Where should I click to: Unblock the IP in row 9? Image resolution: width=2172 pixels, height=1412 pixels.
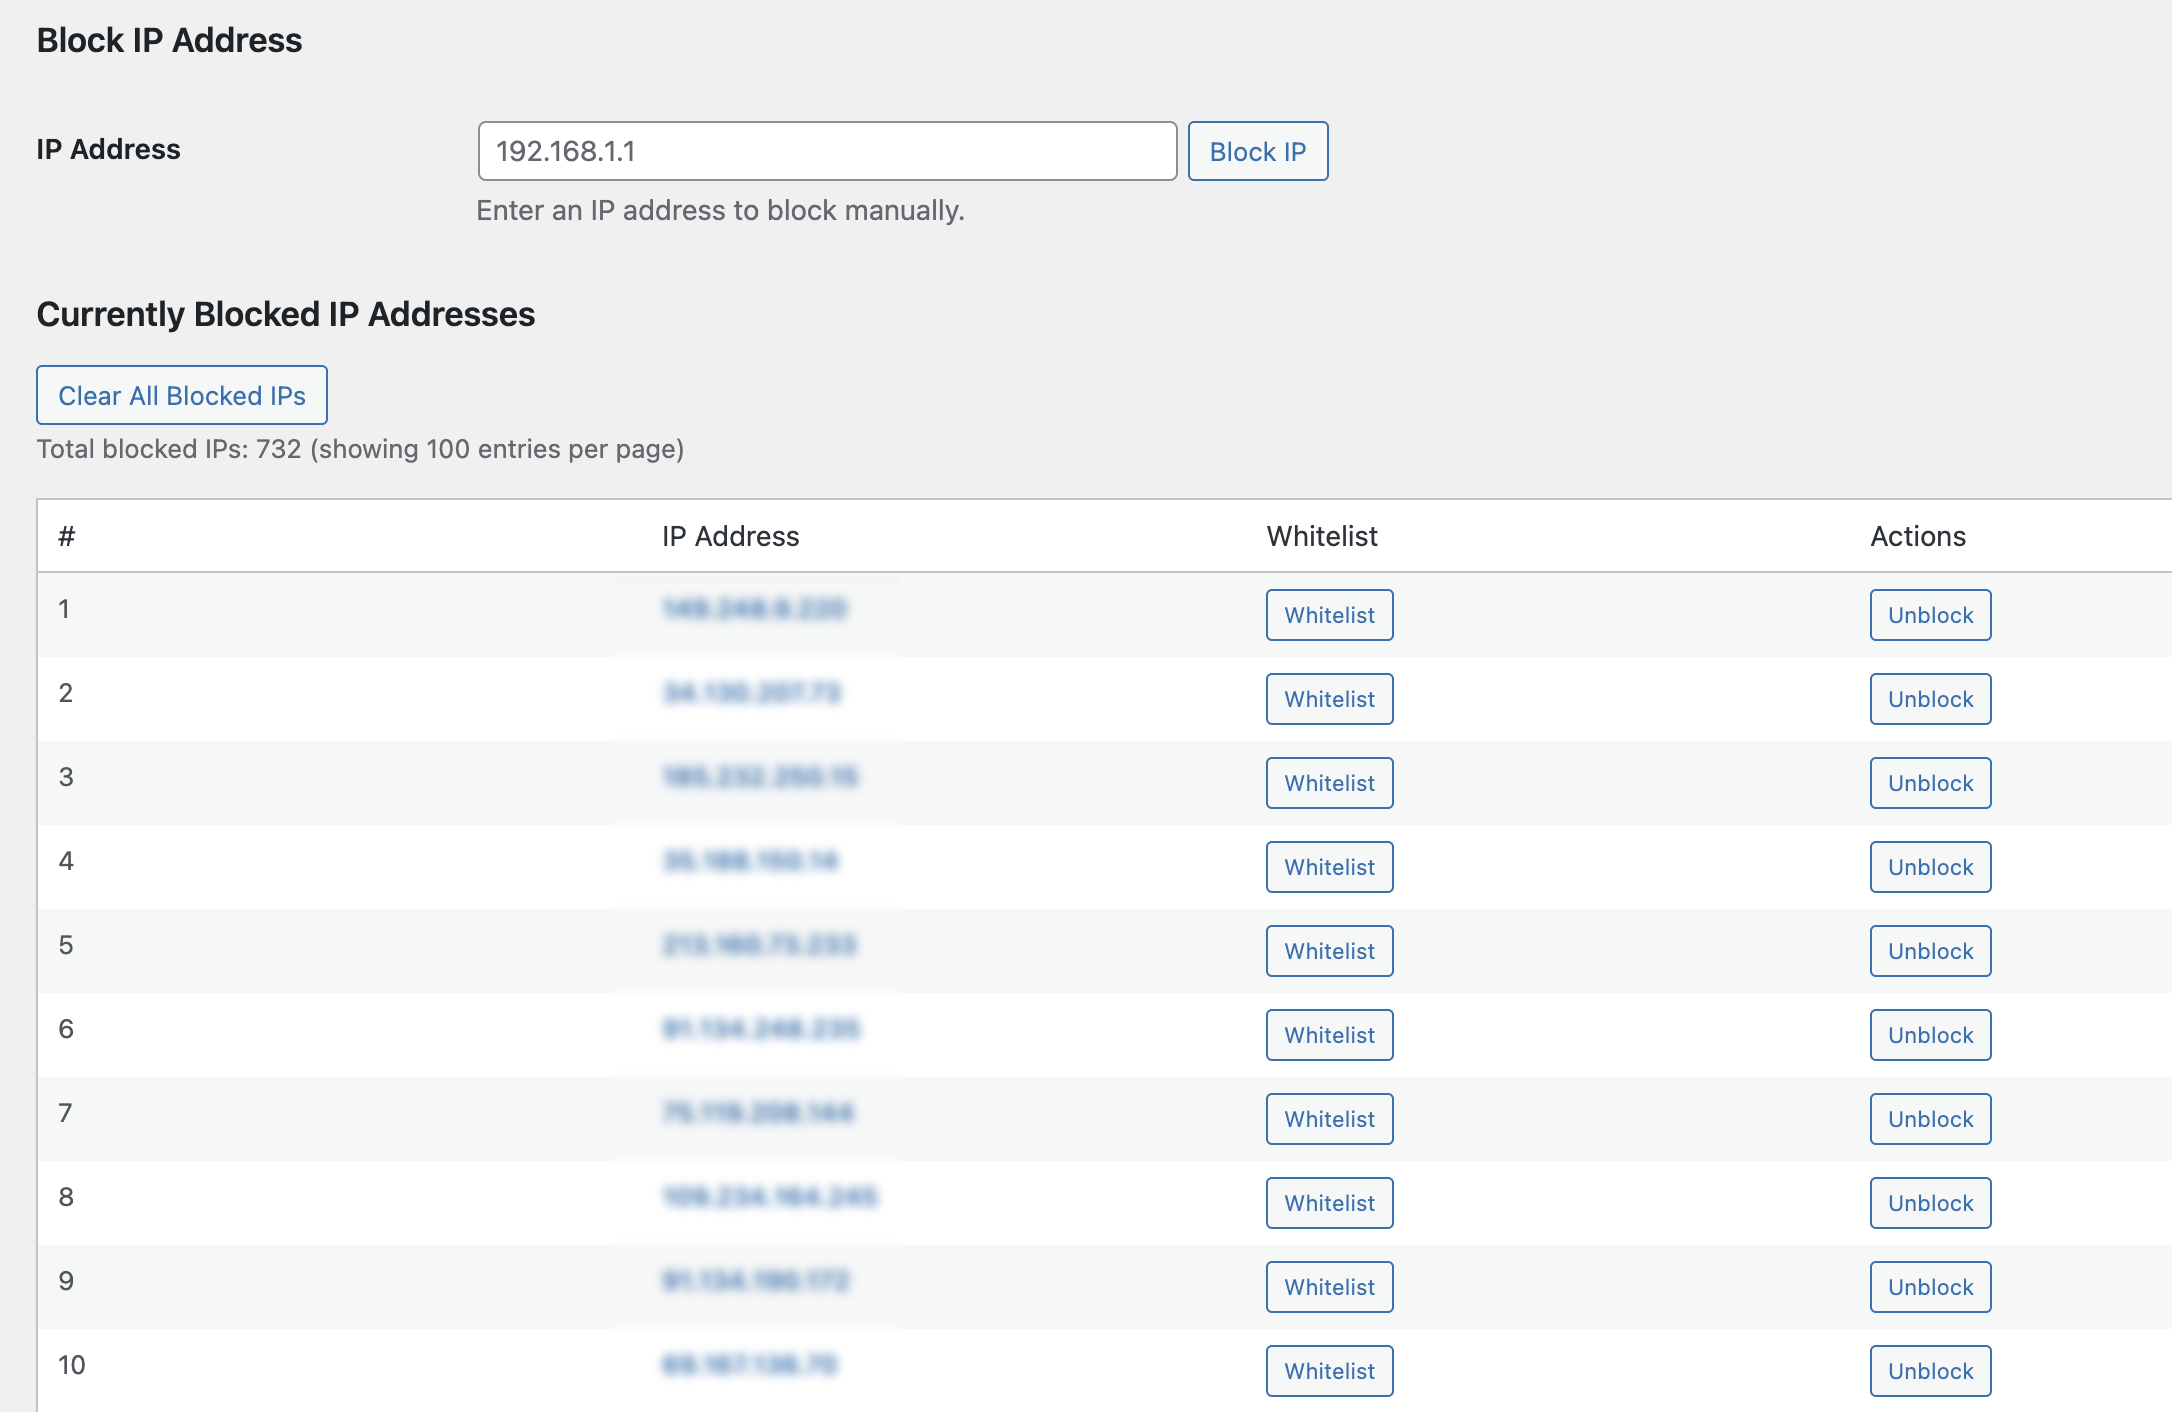click(1930, 1287)
